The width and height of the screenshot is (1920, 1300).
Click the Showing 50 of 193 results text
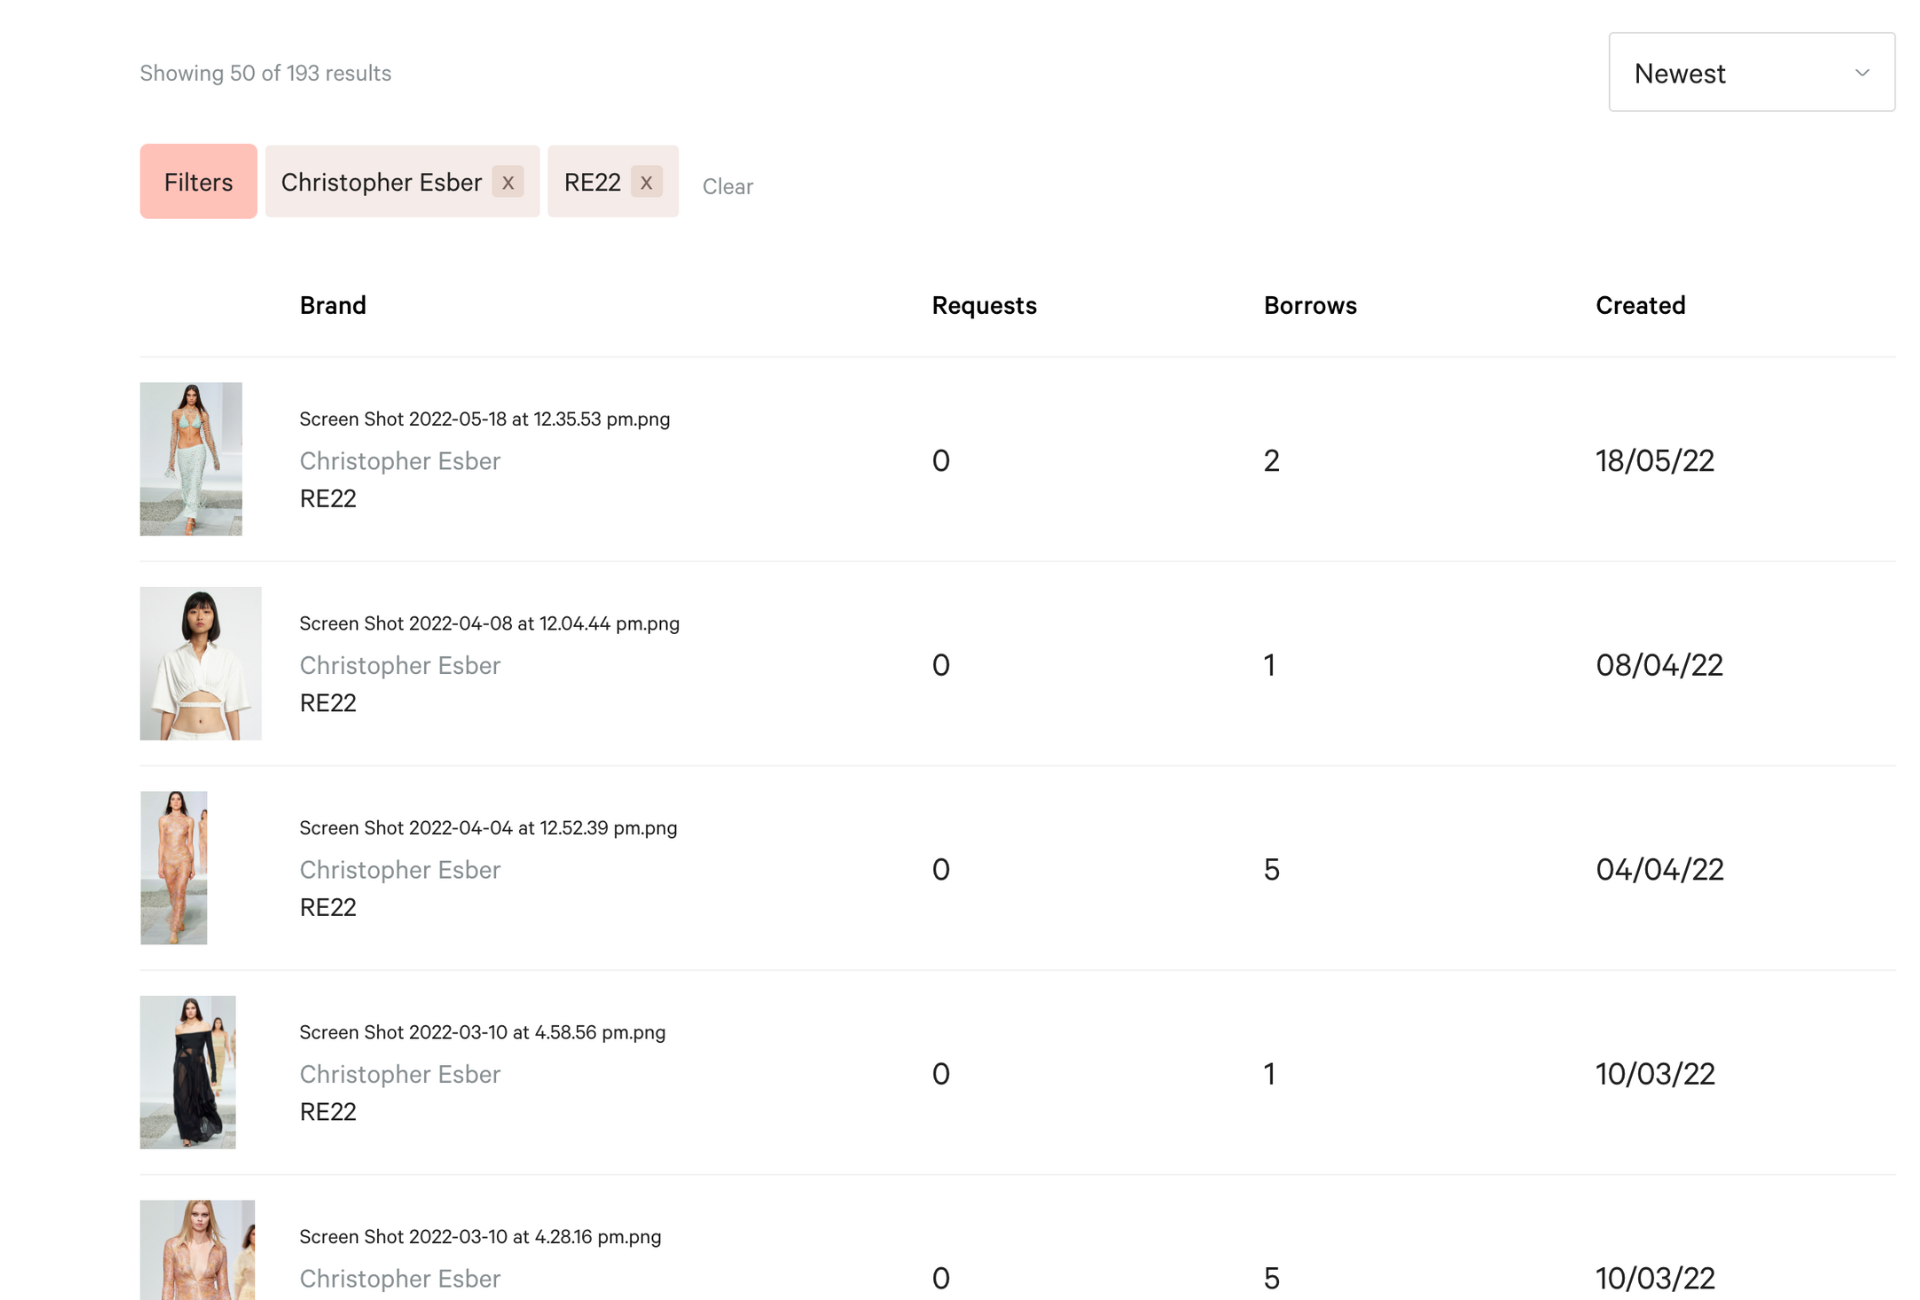(265, 72)
